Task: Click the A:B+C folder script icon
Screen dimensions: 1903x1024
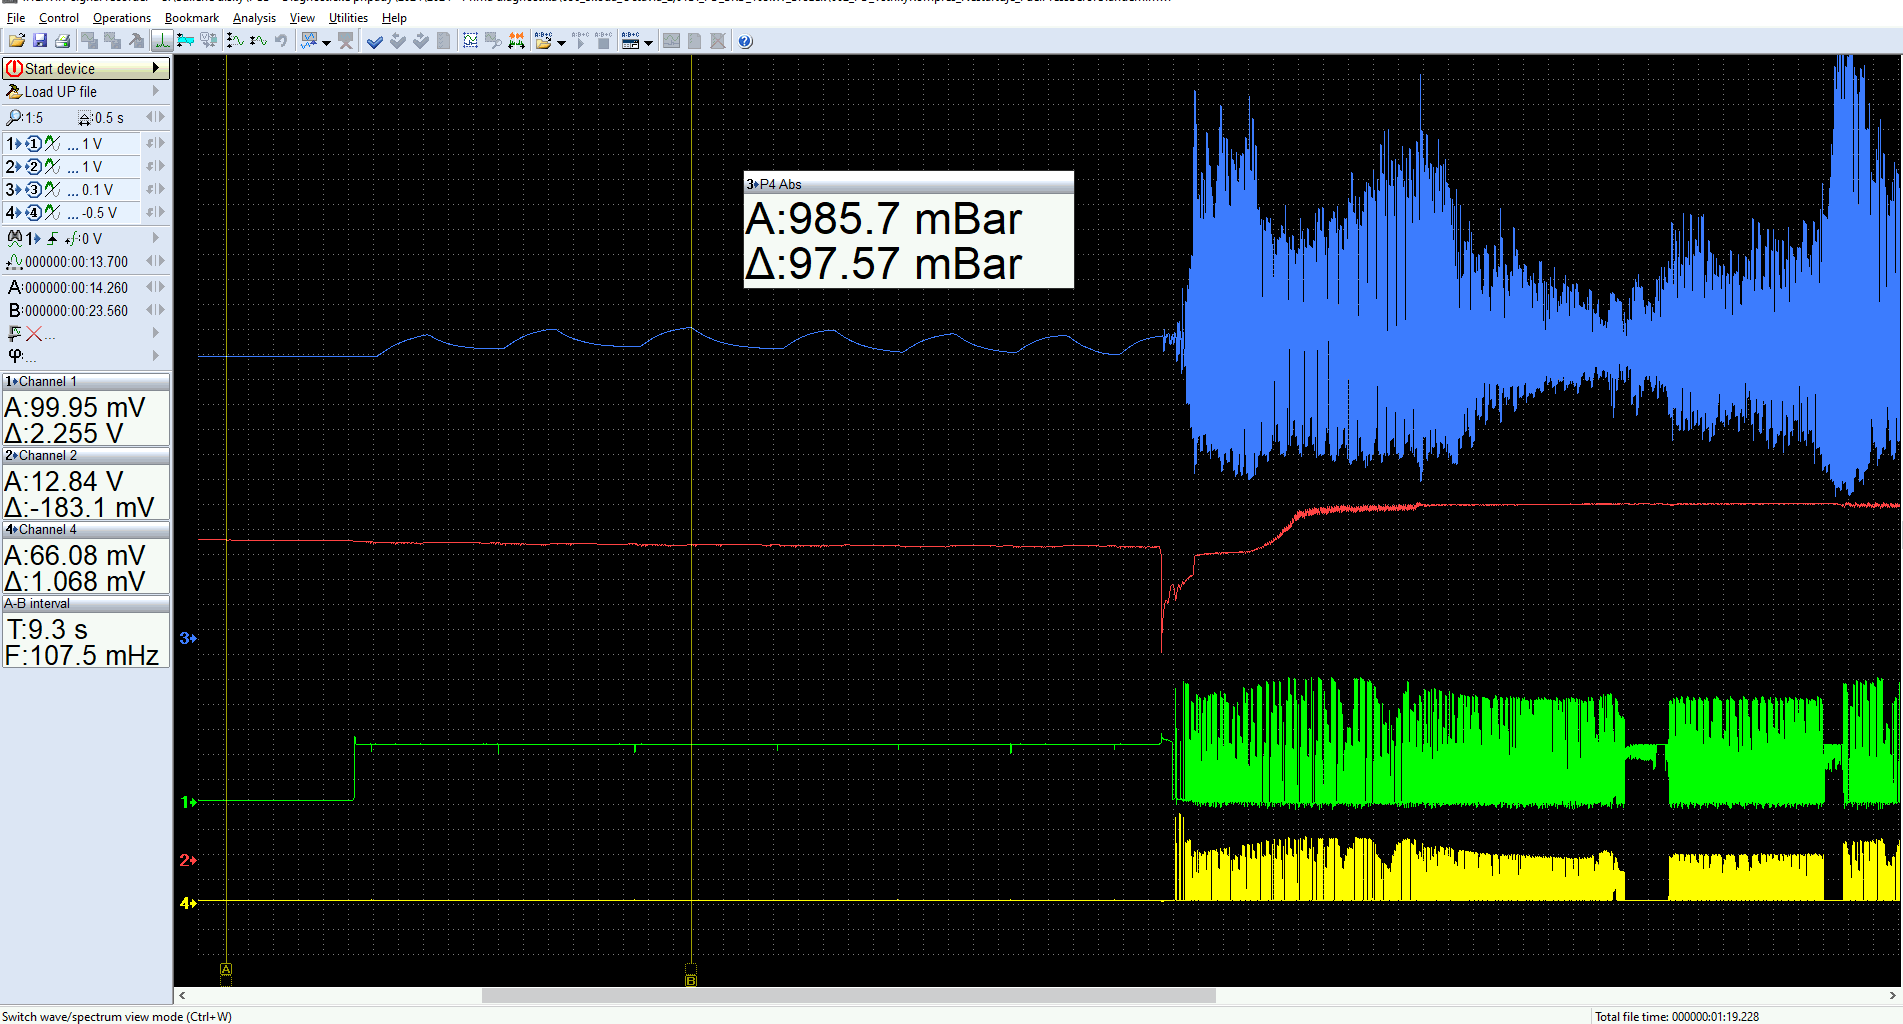Action: pyautogui.click(x=544, y=41)
